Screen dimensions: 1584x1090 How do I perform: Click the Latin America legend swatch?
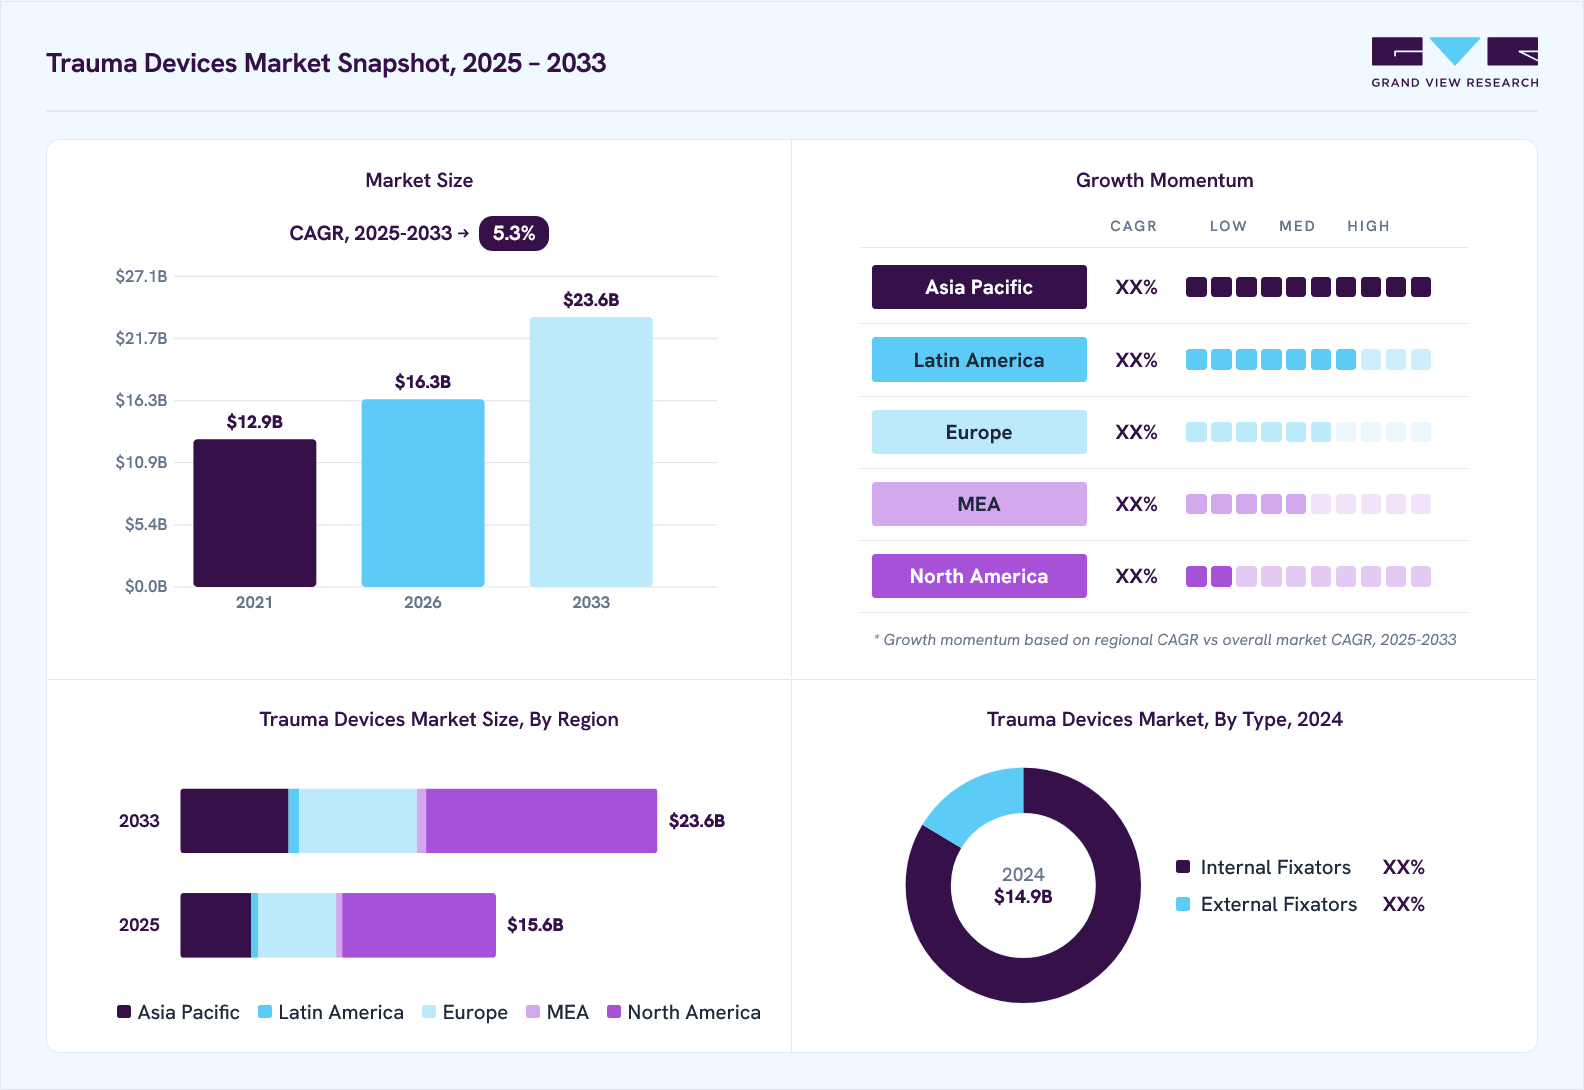[x=265, y=1012]
